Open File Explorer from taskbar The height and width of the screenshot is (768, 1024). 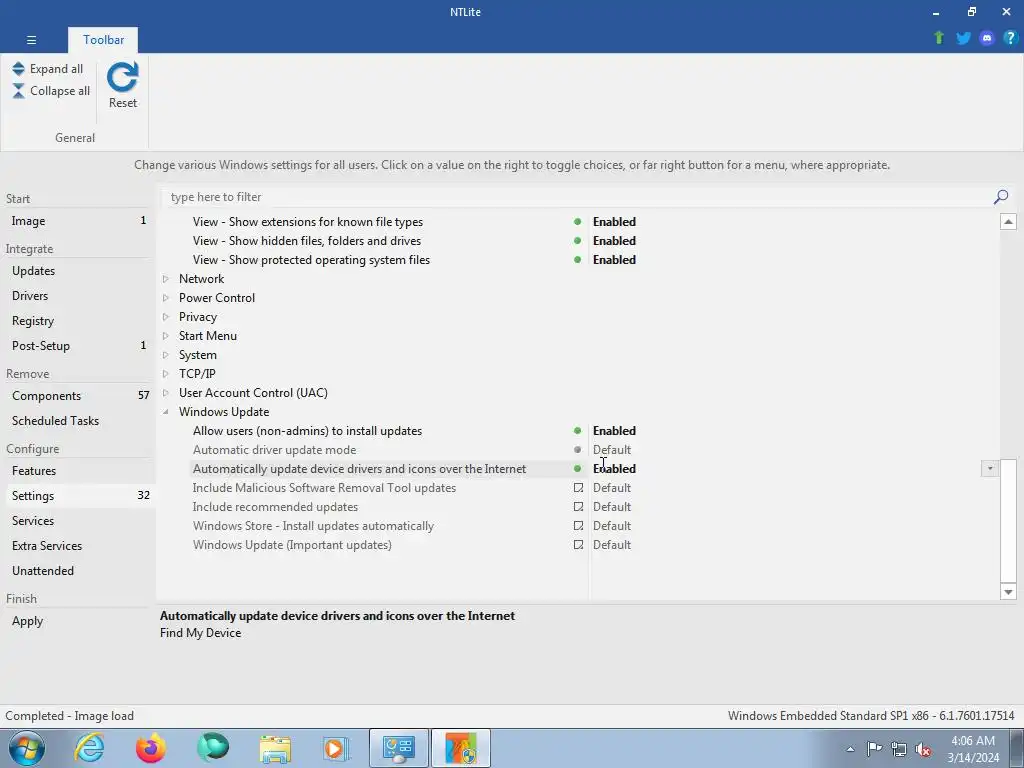pyautogui.click(x=275, y=748)
